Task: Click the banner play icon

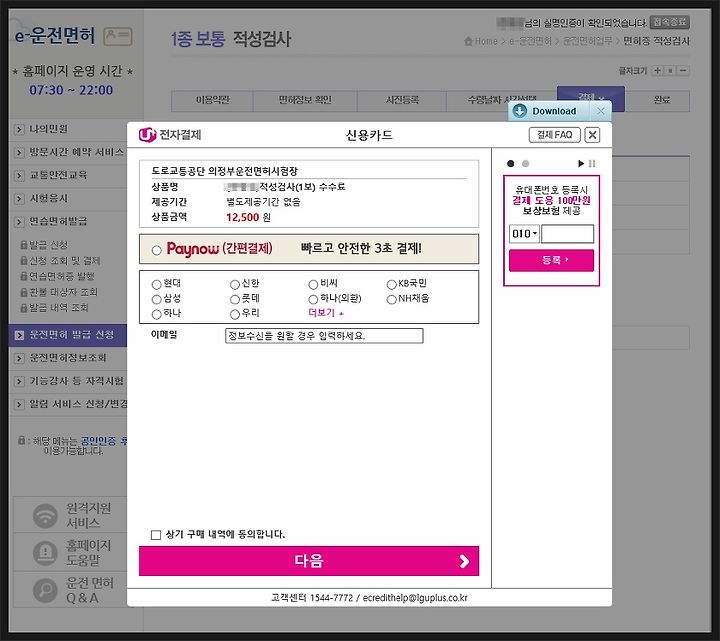Action: (x=580, y=163)
